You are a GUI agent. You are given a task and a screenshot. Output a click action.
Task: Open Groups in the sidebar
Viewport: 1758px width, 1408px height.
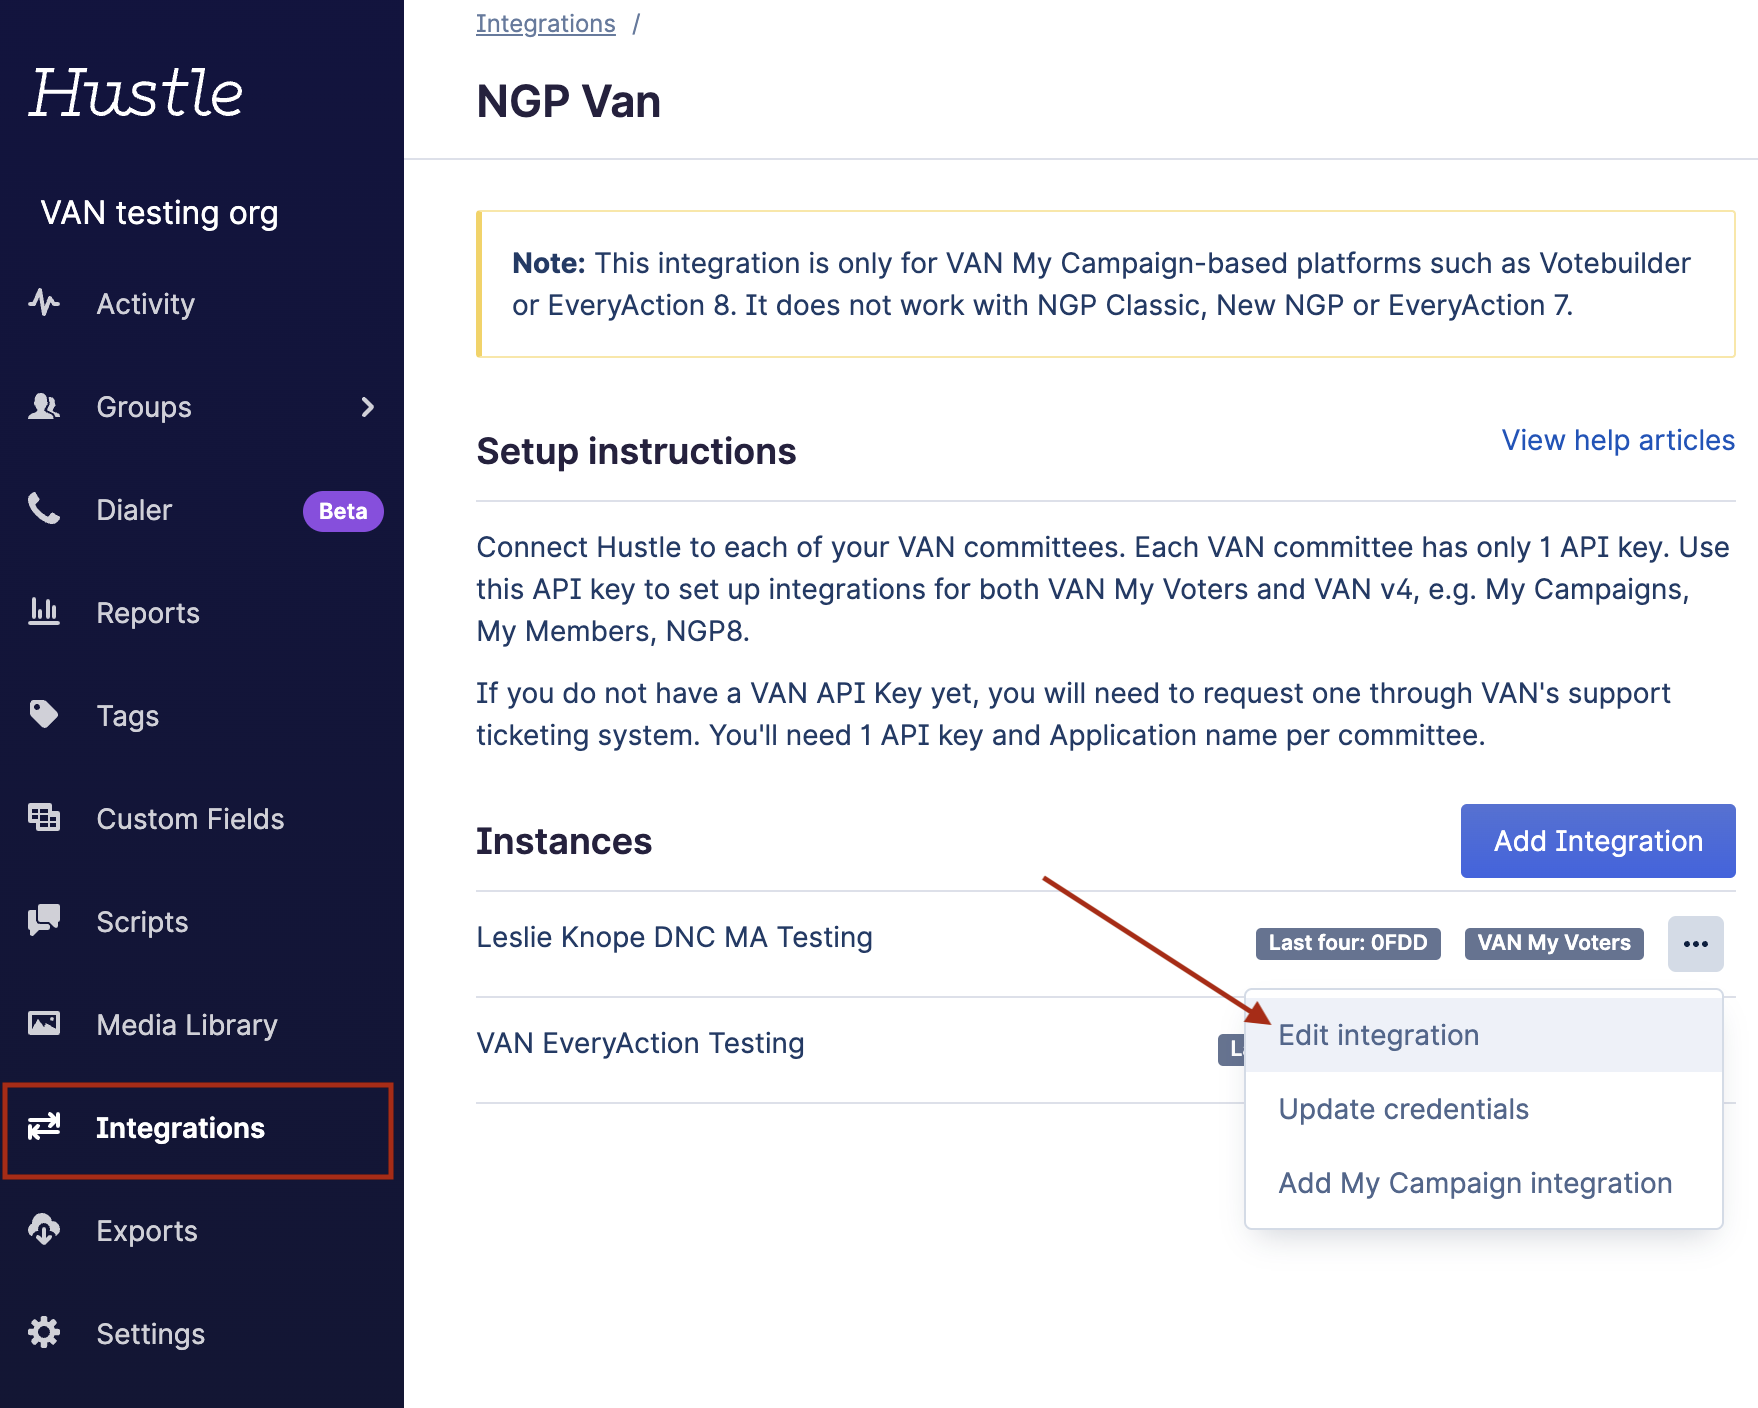[x=144, y=407]
